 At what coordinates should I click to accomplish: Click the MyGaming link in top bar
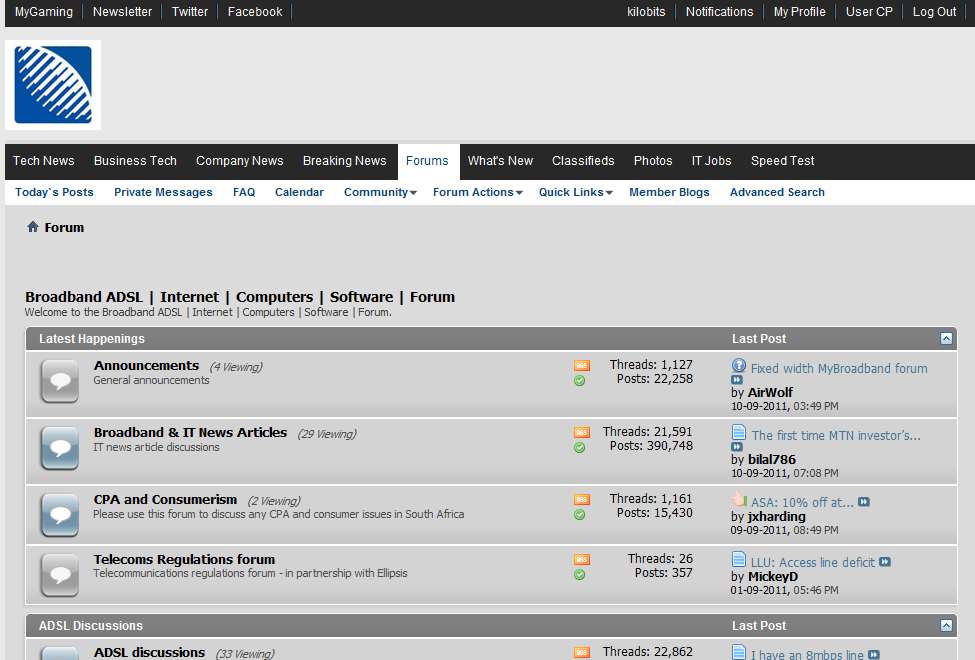tap(44, 12)
